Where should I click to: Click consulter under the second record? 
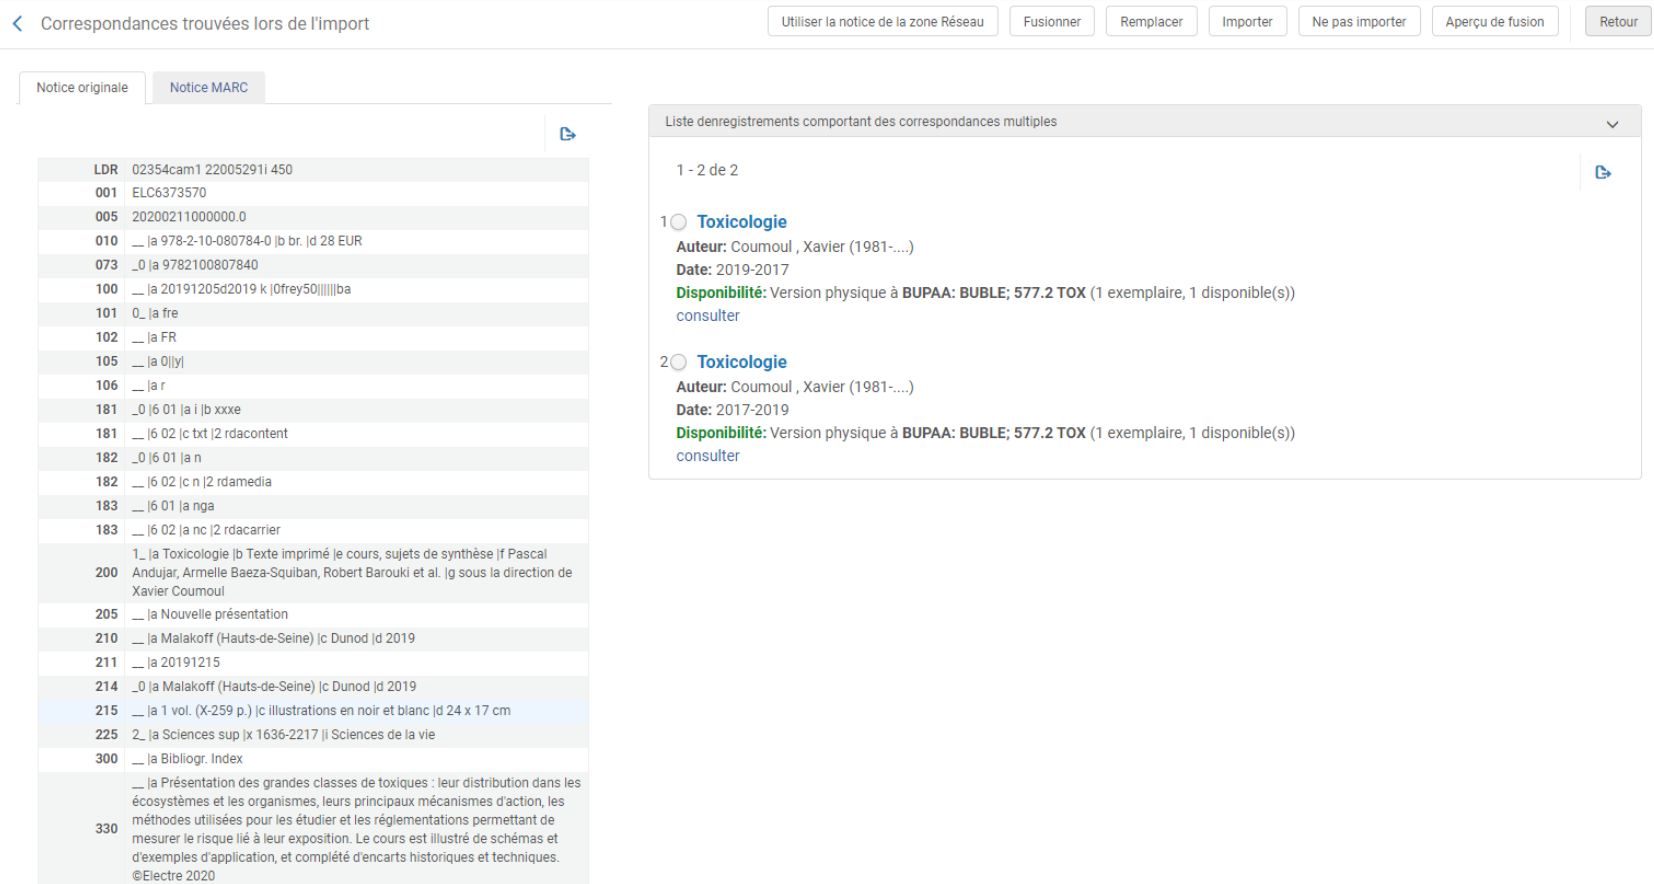click(x=707, y=456)
